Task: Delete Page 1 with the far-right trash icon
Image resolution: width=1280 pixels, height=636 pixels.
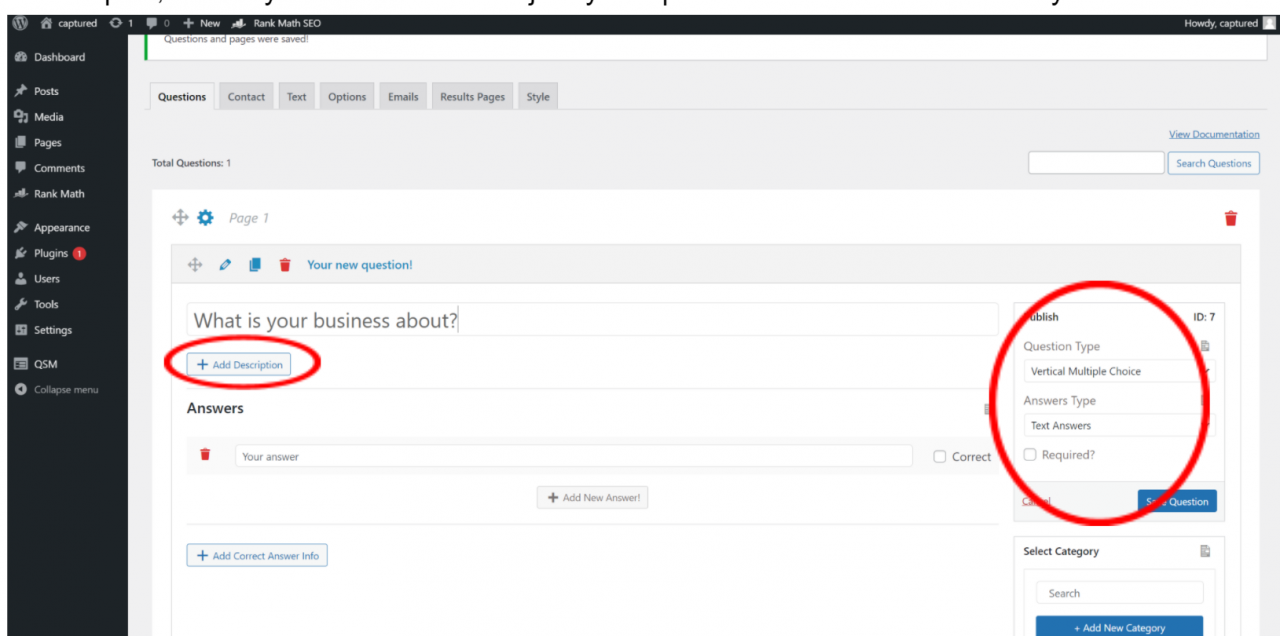Action: (x=1230, y=217)
